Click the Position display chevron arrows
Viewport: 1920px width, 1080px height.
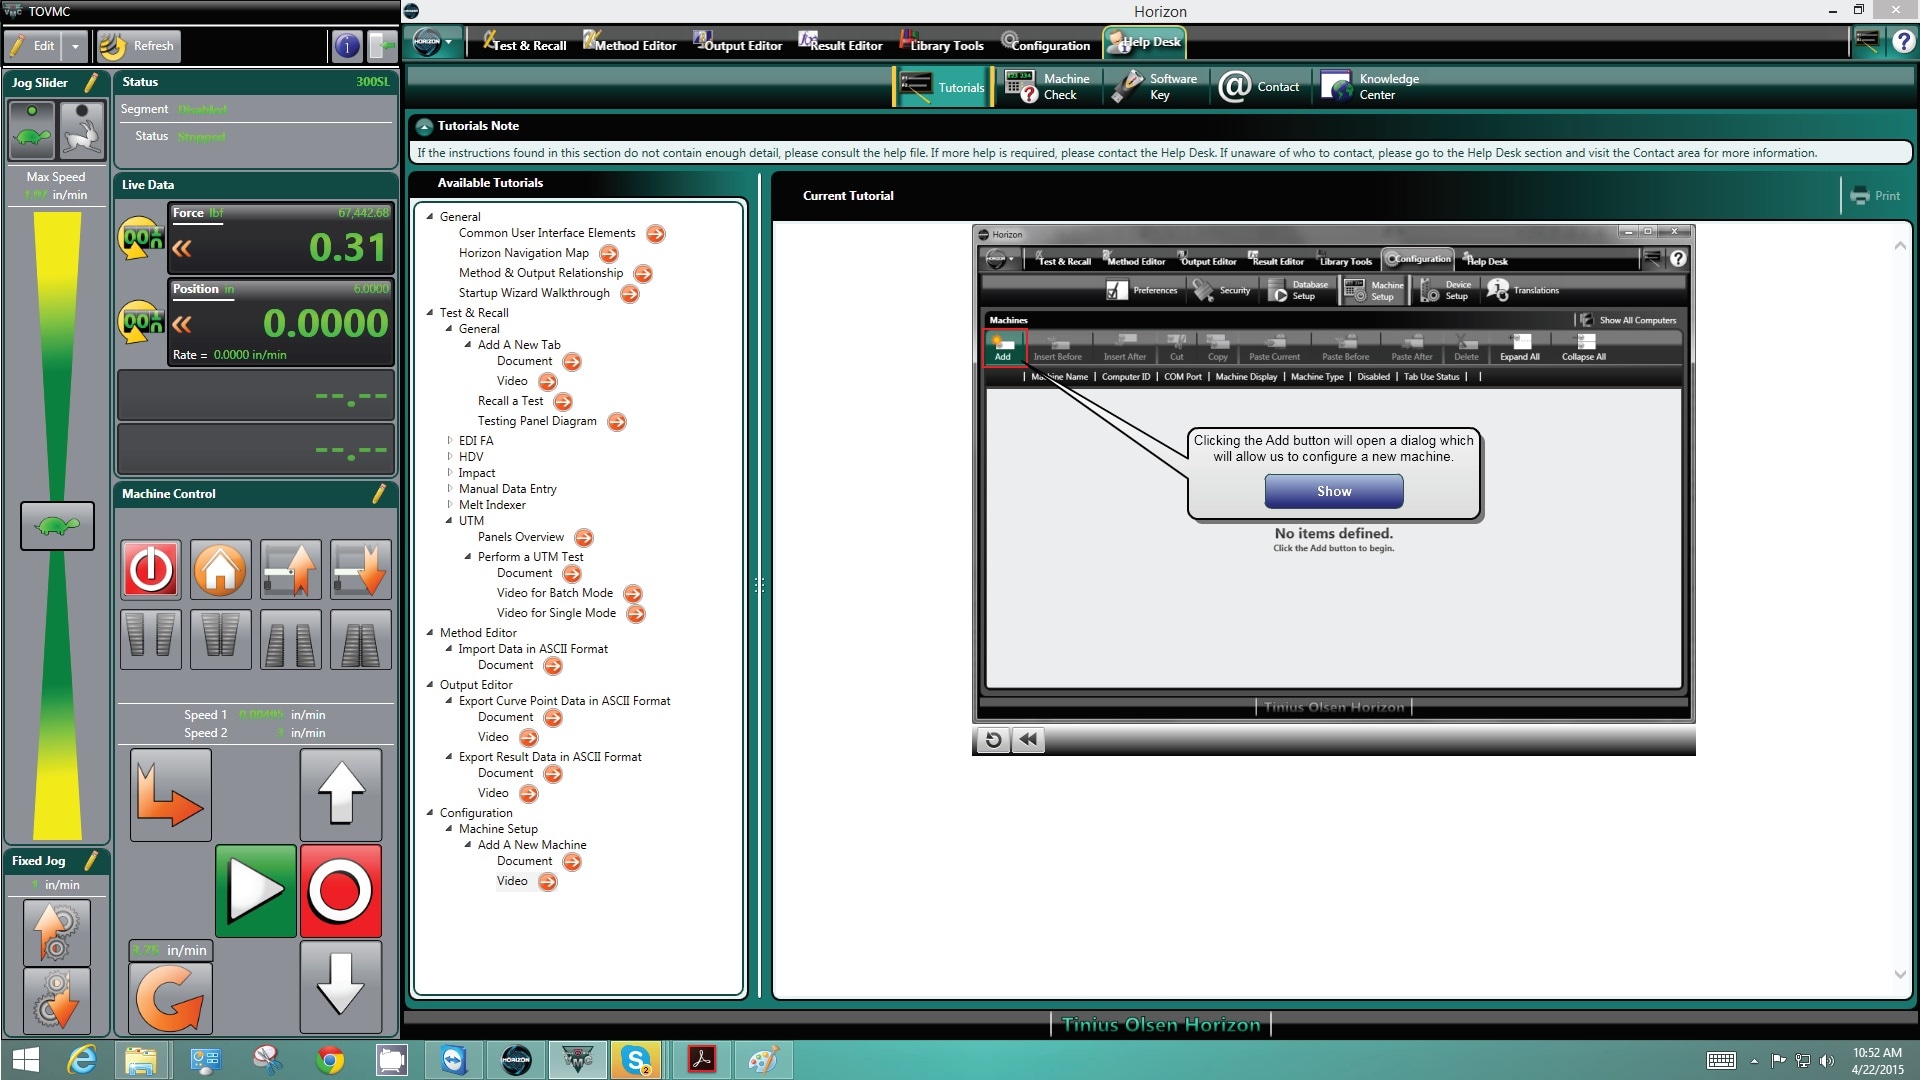pyautogui.click(x=182, y=324)
